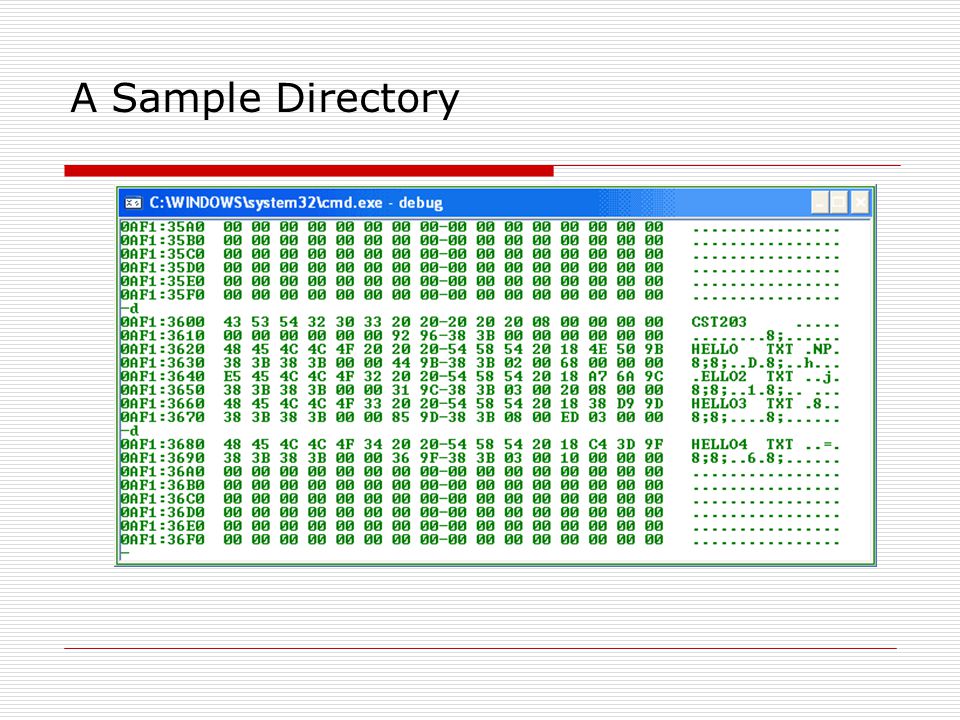The image size is (960, 720).
Task: Select address 0AF1:35B0 in the dump
Action: pos(162,241)
